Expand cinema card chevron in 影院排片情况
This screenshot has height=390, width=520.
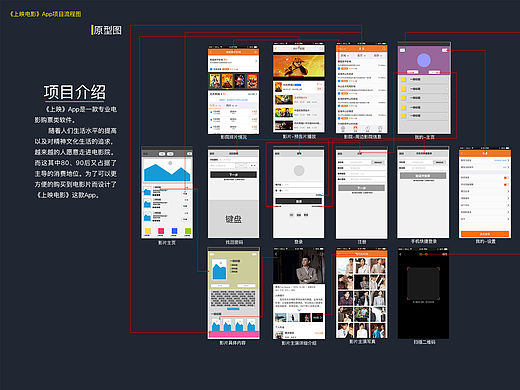coord(256,61)
